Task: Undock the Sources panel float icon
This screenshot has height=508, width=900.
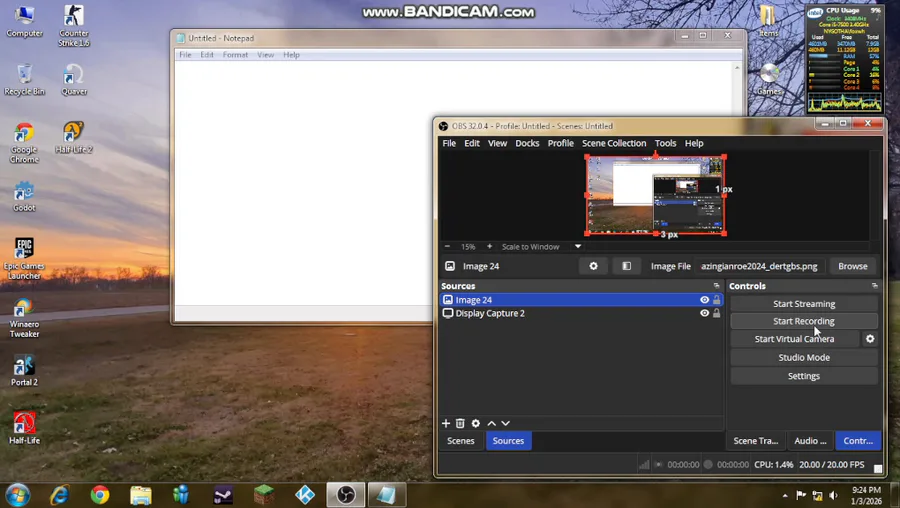Action: (x=716, y=285)
